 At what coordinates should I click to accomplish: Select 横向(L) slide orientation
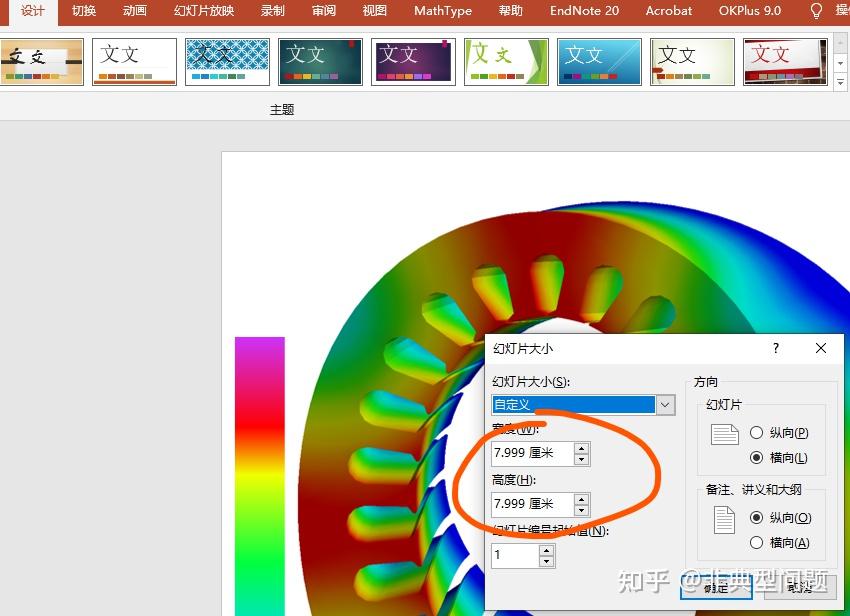759,457
